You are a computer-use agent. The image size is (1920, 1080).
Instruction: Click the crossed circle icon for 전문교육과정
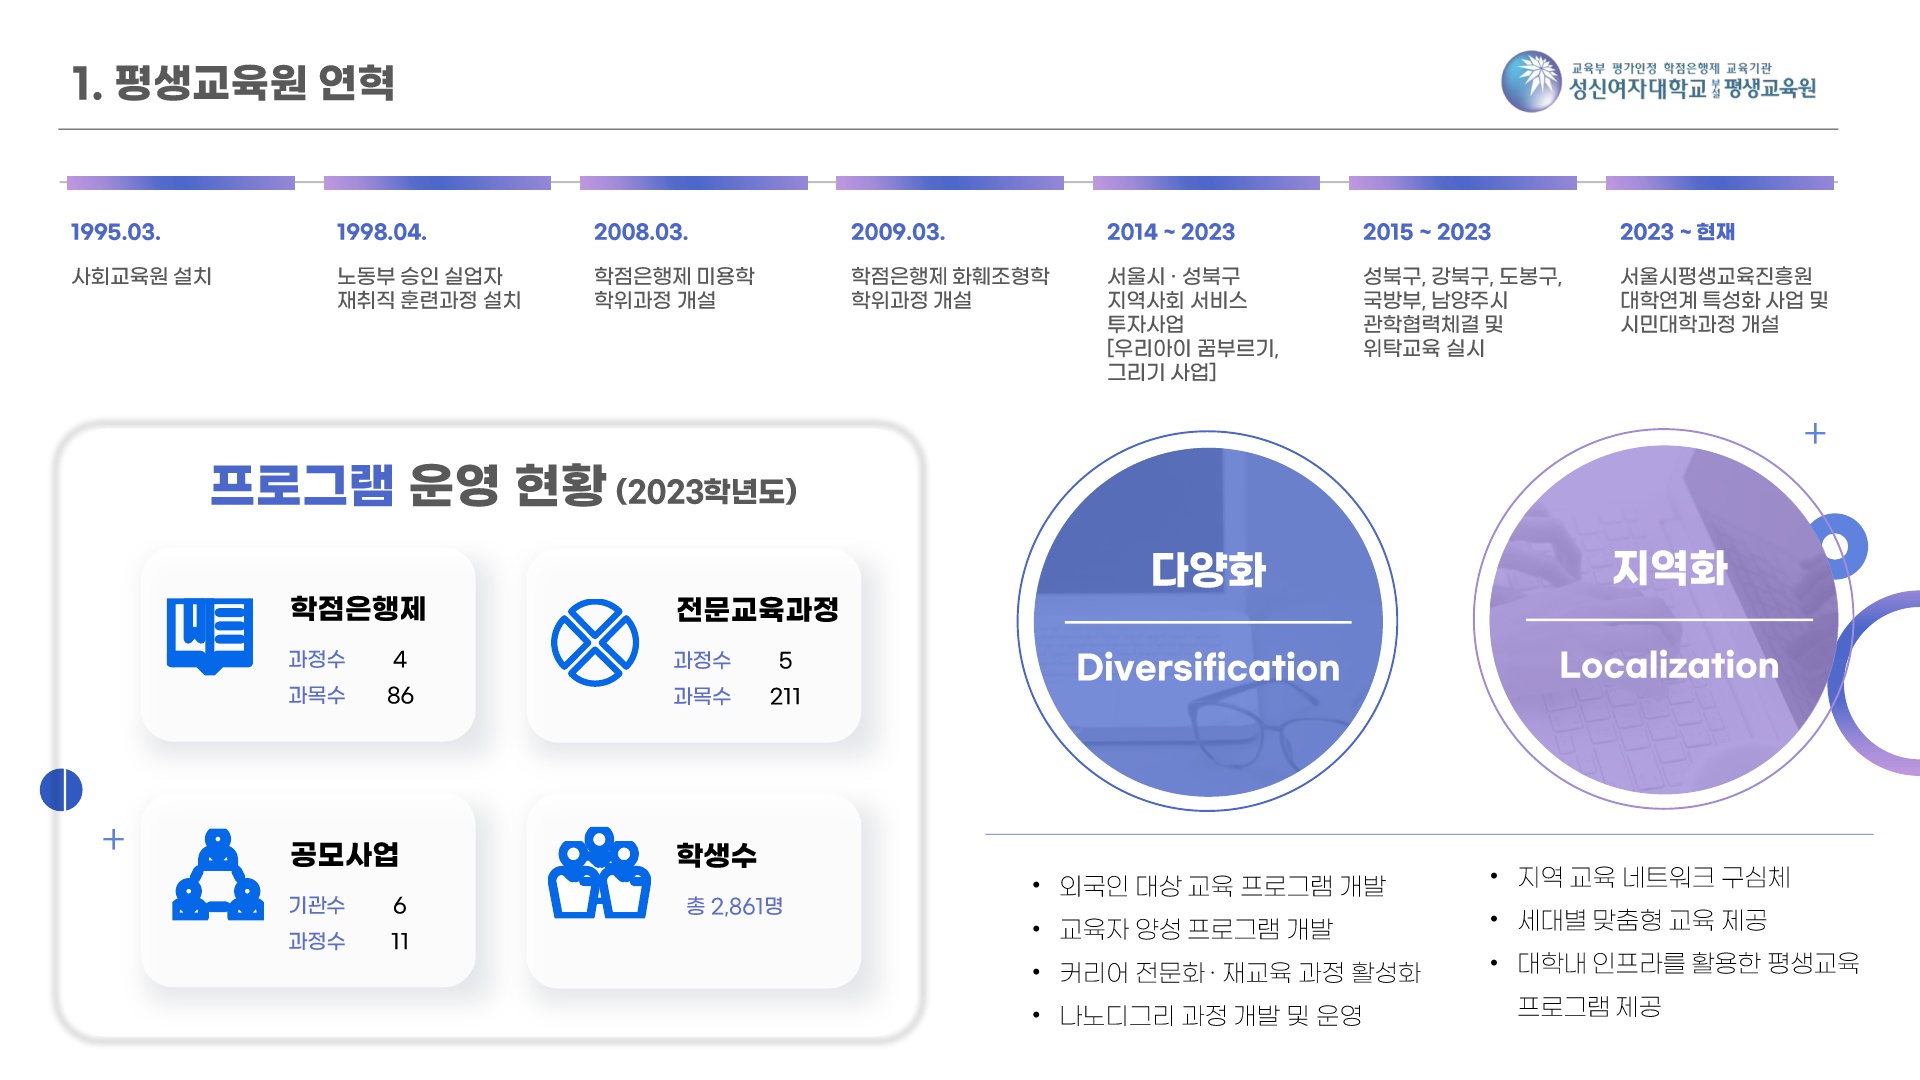click(595, 643)
